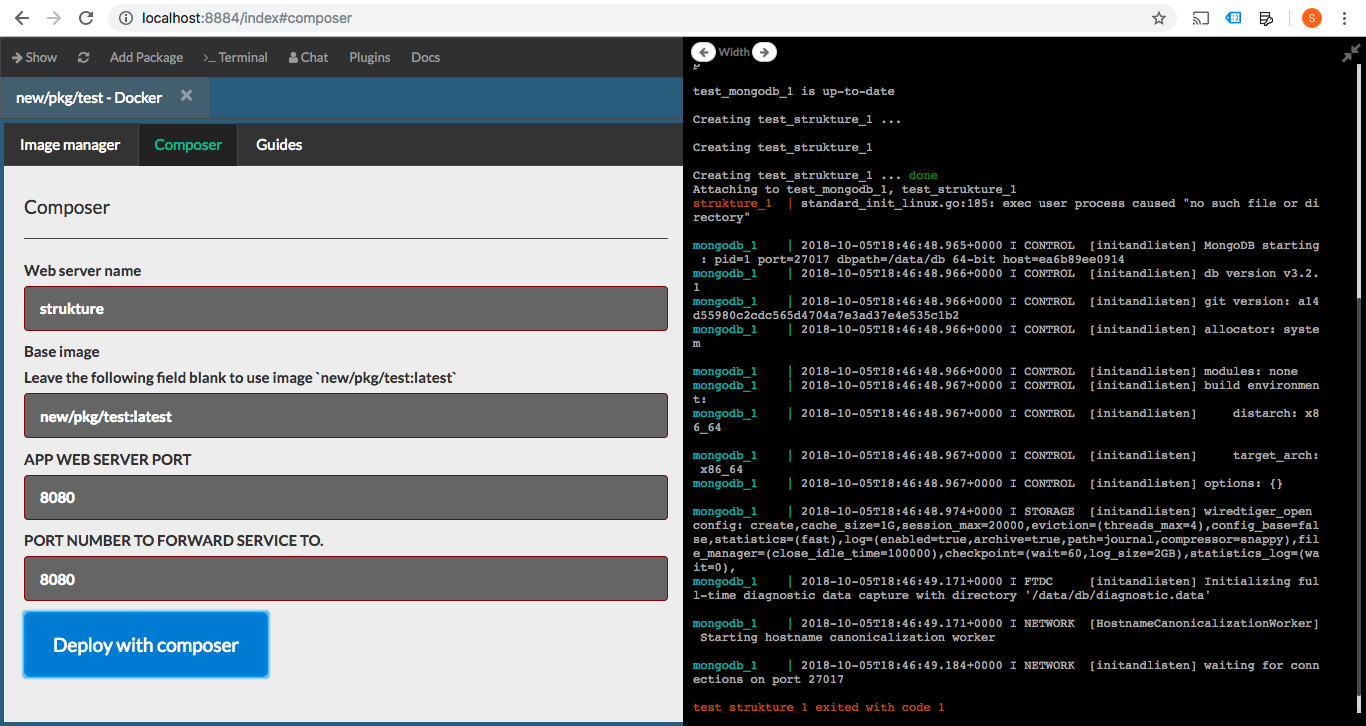
Task: Increase terminal width with right arrow
Action: click(764, 52)
